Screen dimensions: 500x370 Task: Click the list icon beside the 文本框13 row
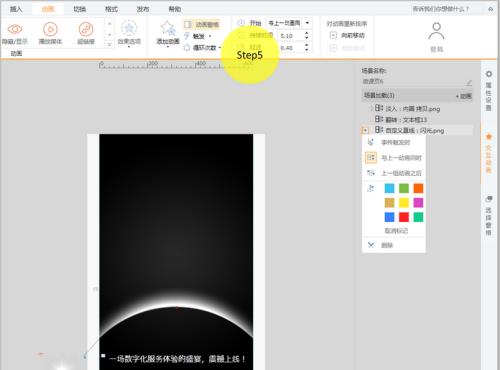[379, 119]
